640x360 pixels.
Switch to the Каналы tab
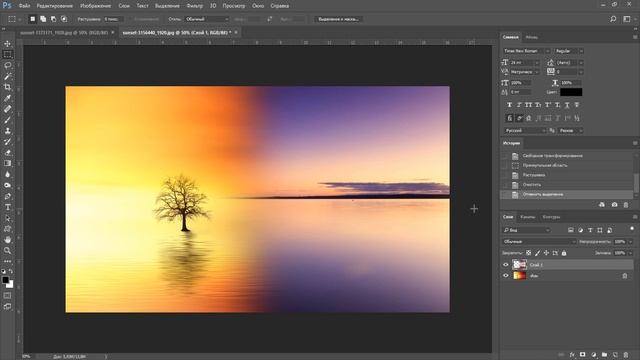click(x=527, y=217)
